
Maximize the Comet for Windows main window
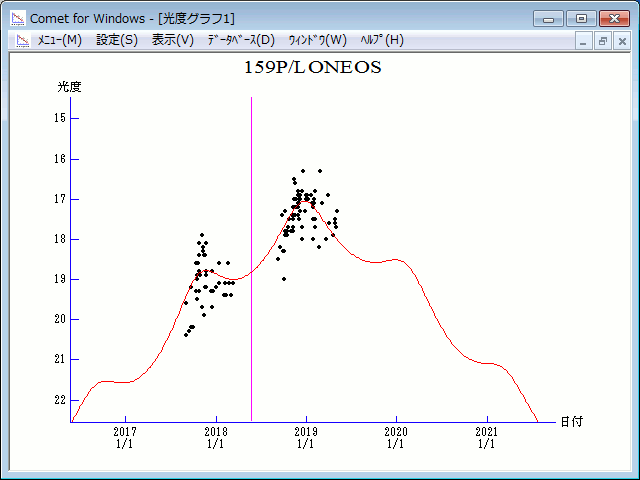(x=580, y=18)
